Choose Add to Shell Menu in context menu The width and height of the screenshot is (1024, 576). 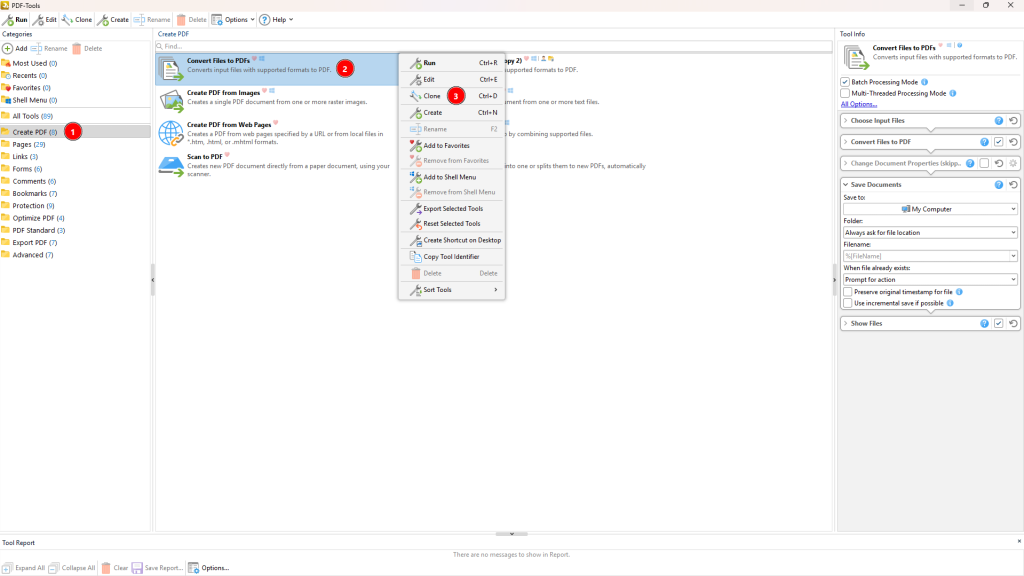coord(452,177)
